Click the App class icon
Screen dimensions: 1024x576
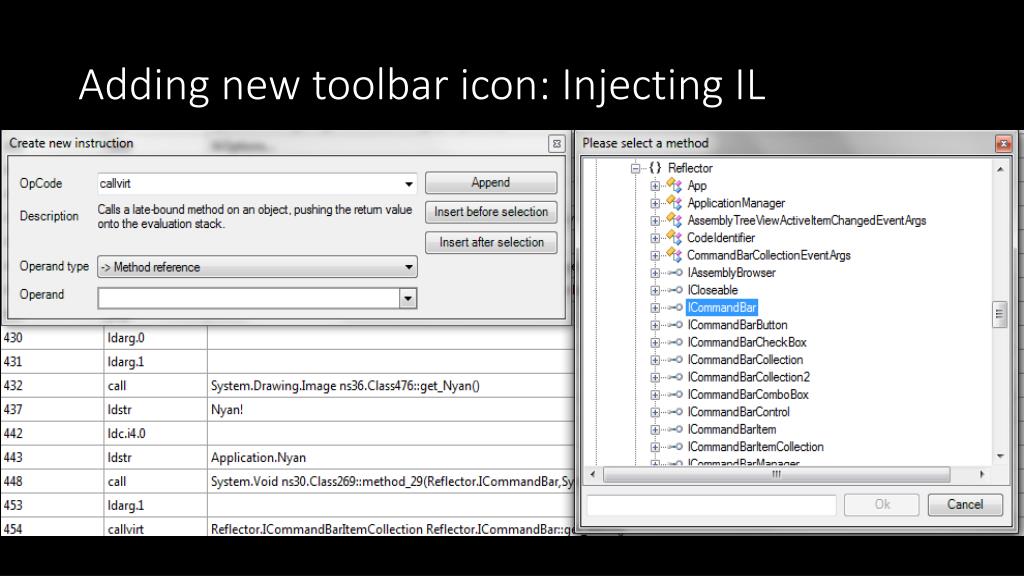click(x=674, y=185)
